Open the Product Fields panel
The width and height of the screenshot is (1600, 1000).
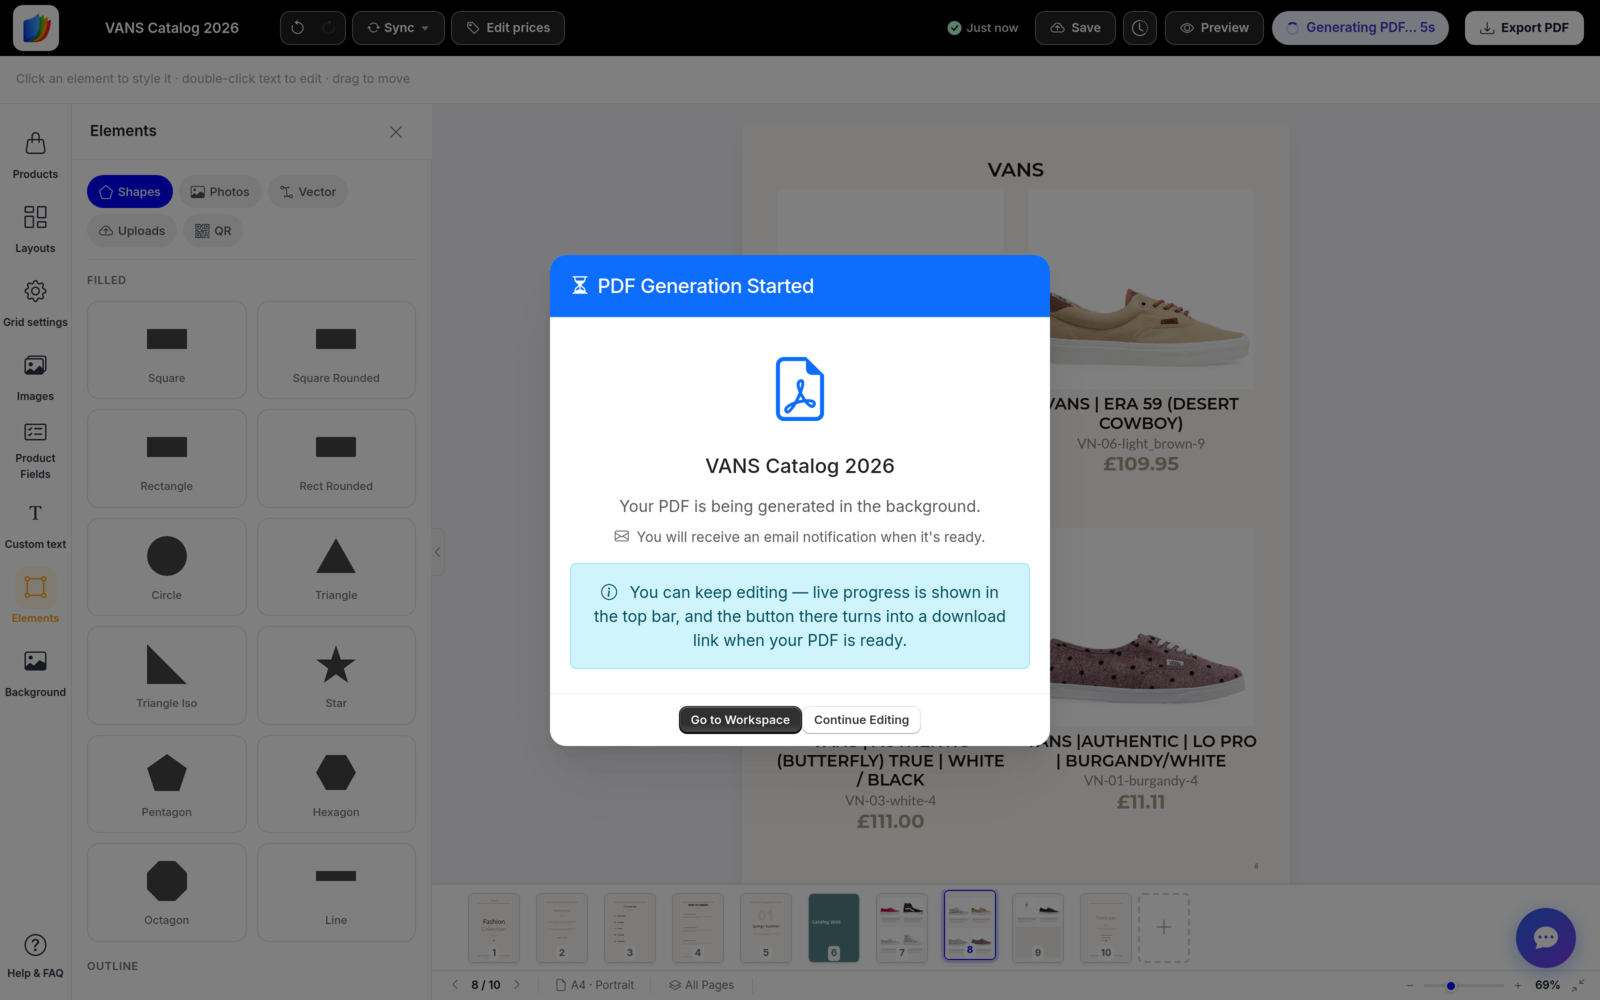pyautogui.click(x=35, y=451)
